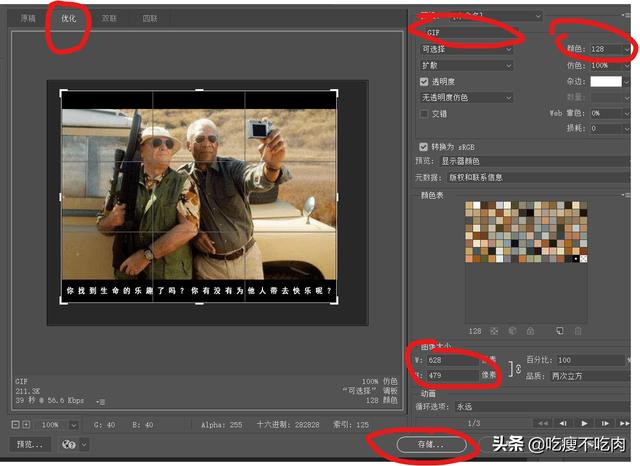Click the 十六进制: 282828 hex readout
640x466 pixels.
[288, 424]
